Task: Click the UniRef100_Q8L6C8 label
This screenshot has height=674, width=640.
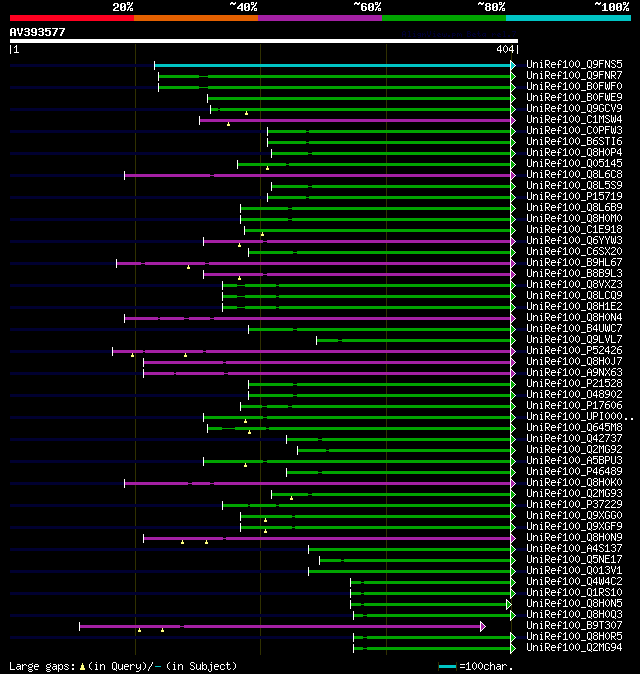Action: pos(574,175)
